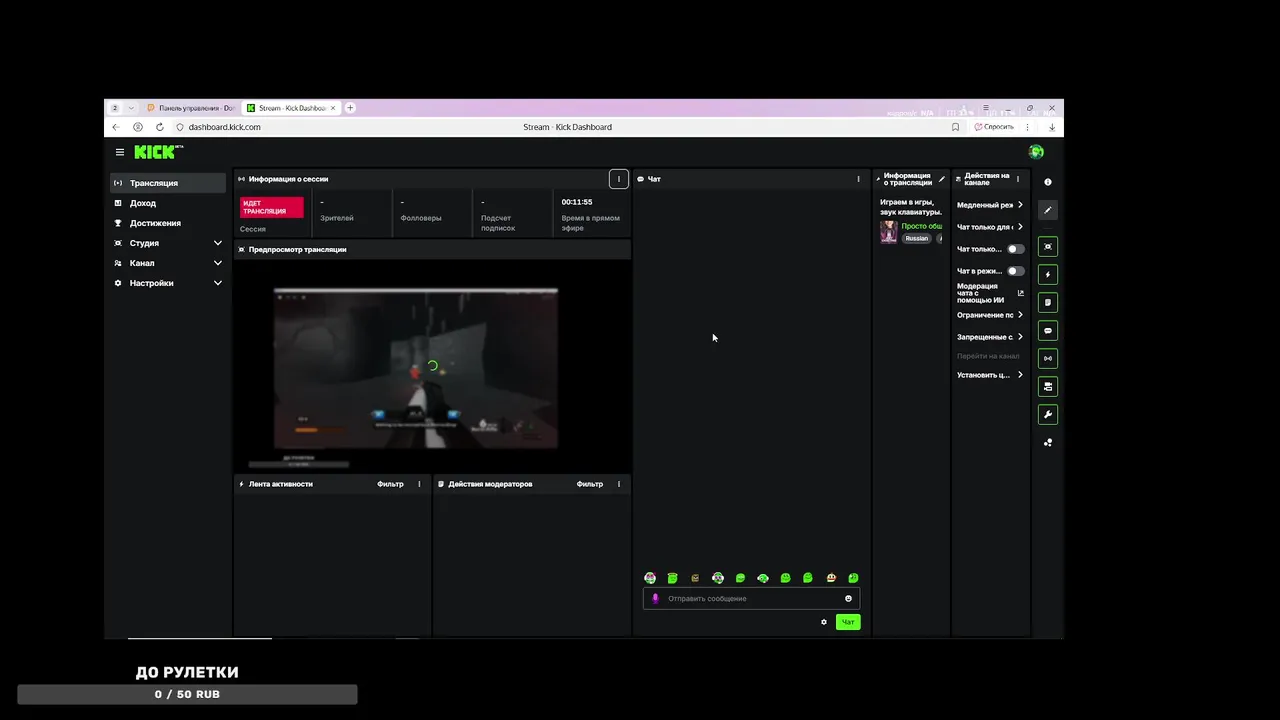Edit stream information with pencil icon

(x=941, y=179)
